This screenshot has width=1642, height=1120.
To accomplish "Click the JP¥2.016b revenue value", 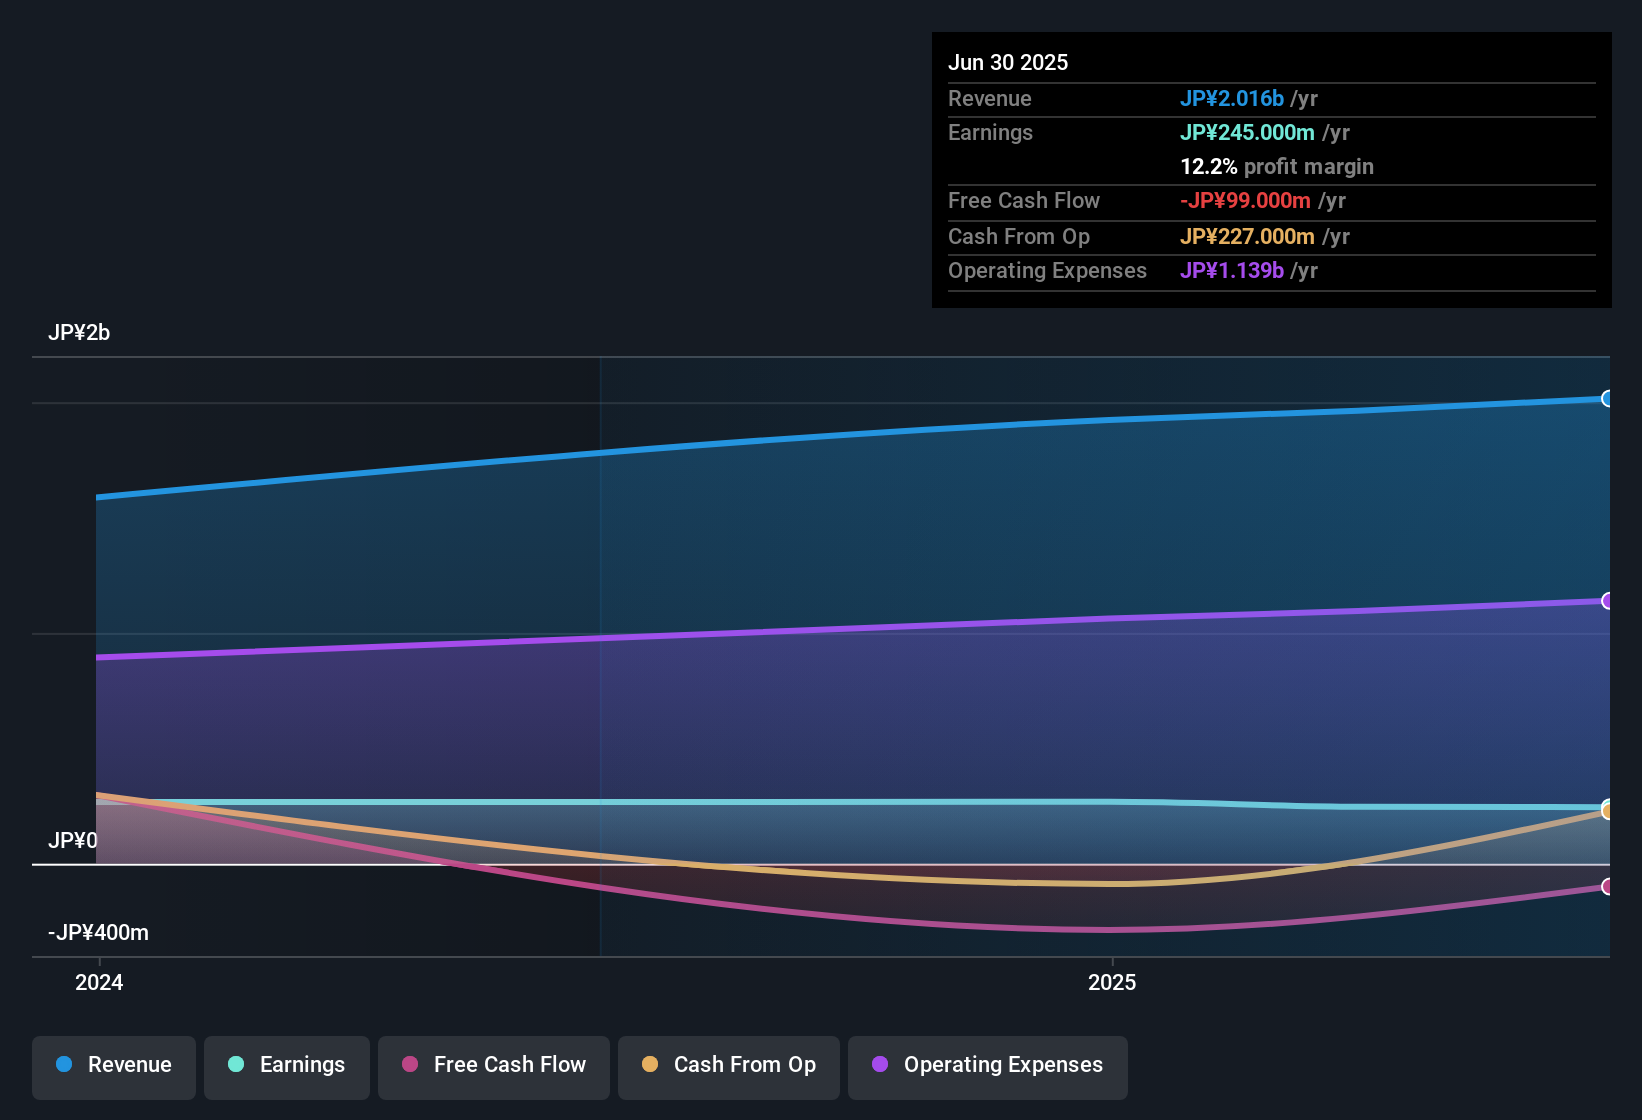I will click(1232, 99).
